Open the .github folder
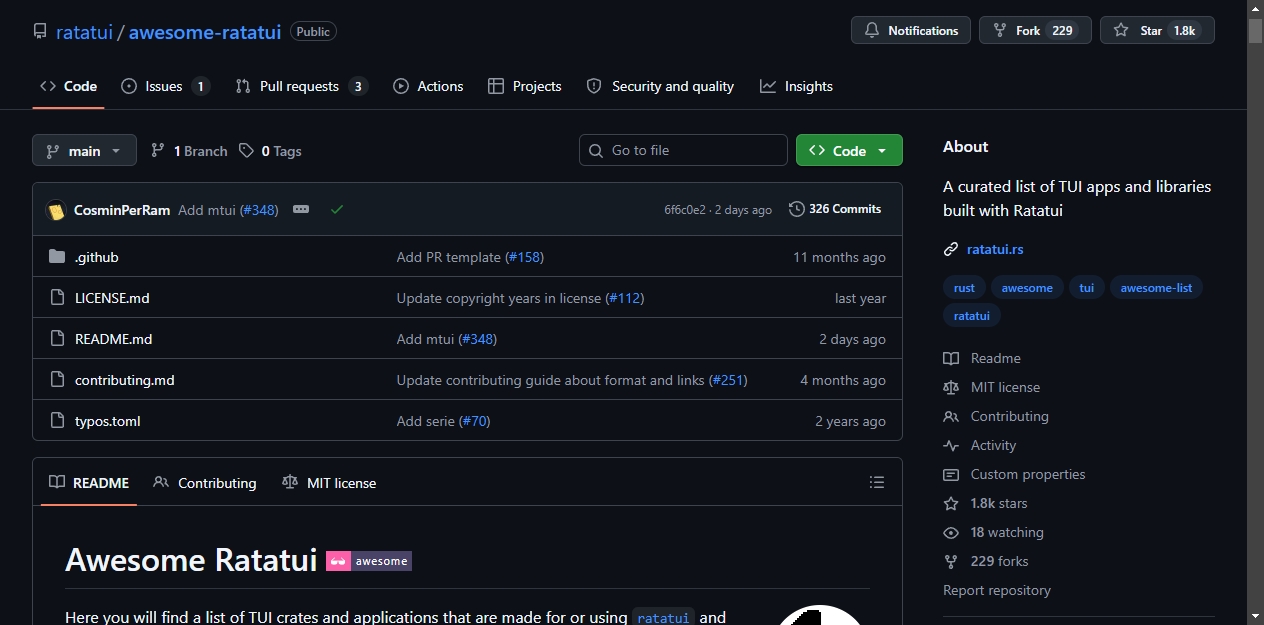Screen dimensions: 1264x625 [97, 257]
